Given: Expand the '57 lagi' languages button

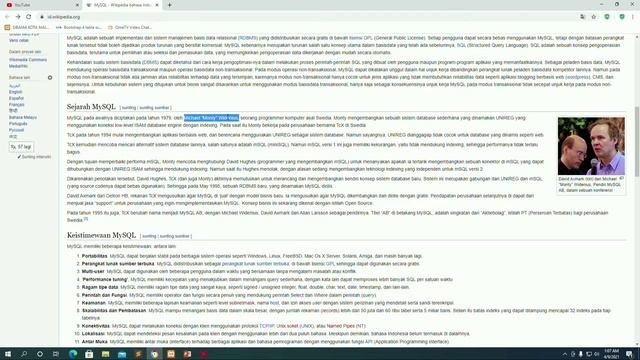Looking at the screenshot, I should point(21,147).
